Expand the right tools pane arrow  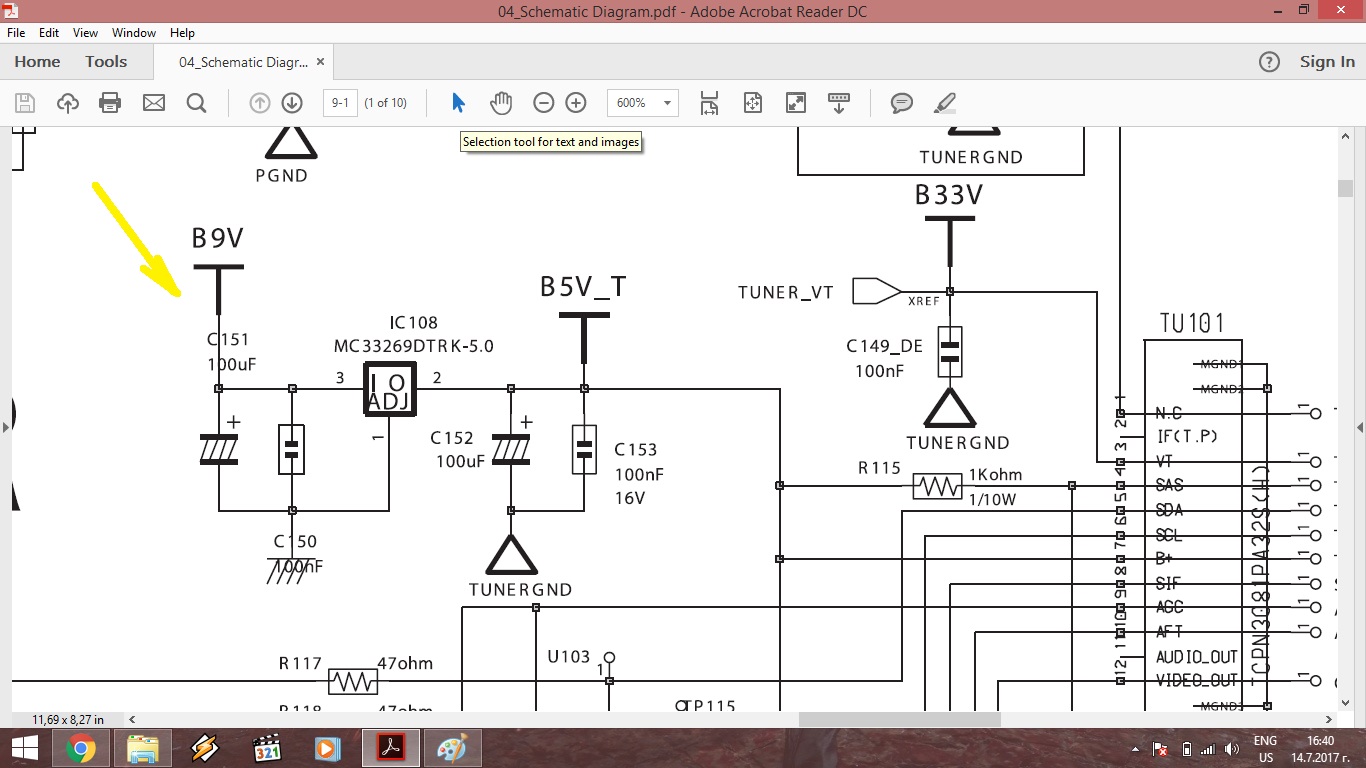(1360, 427)
